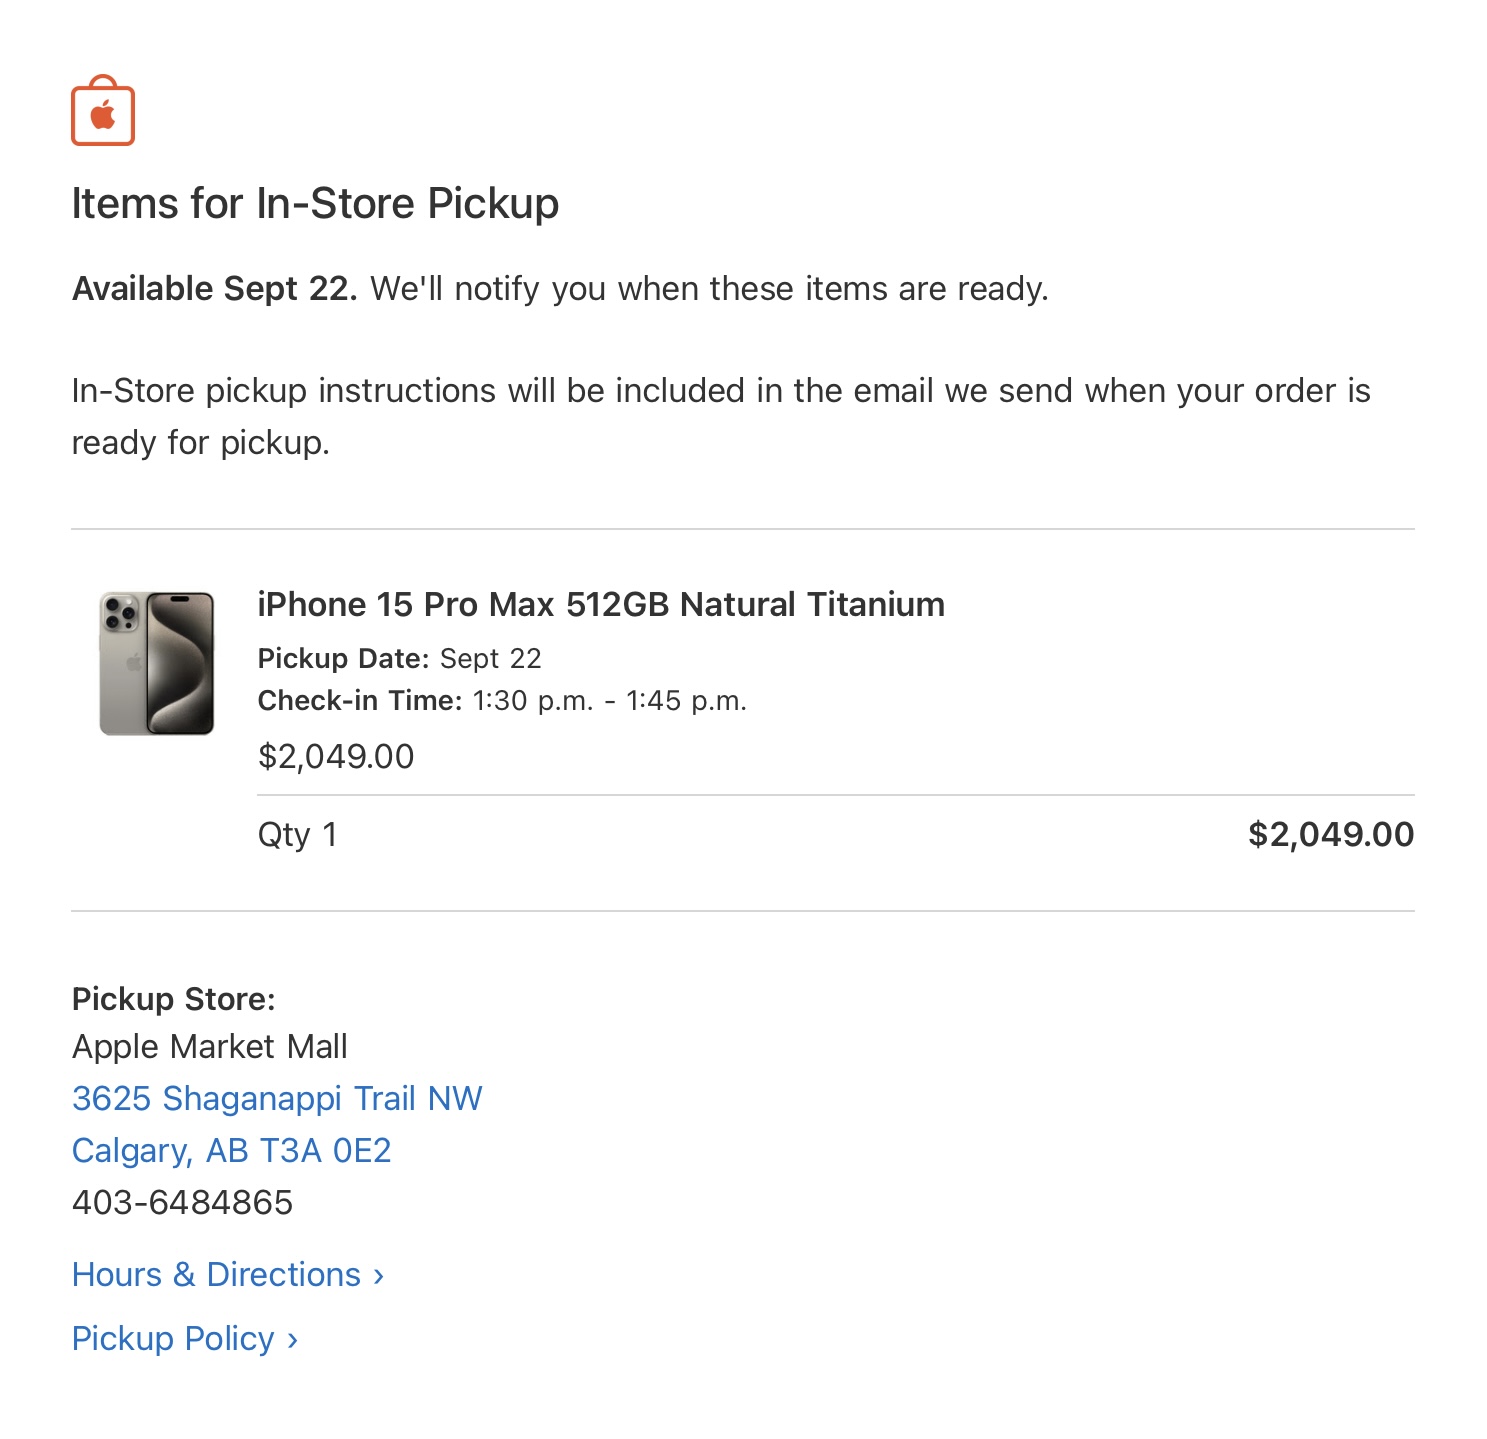The width and height of the screenshot is (1487, 1439).
Task: Click the chevron after Pickup Policy
Action: coord(293,1340)
